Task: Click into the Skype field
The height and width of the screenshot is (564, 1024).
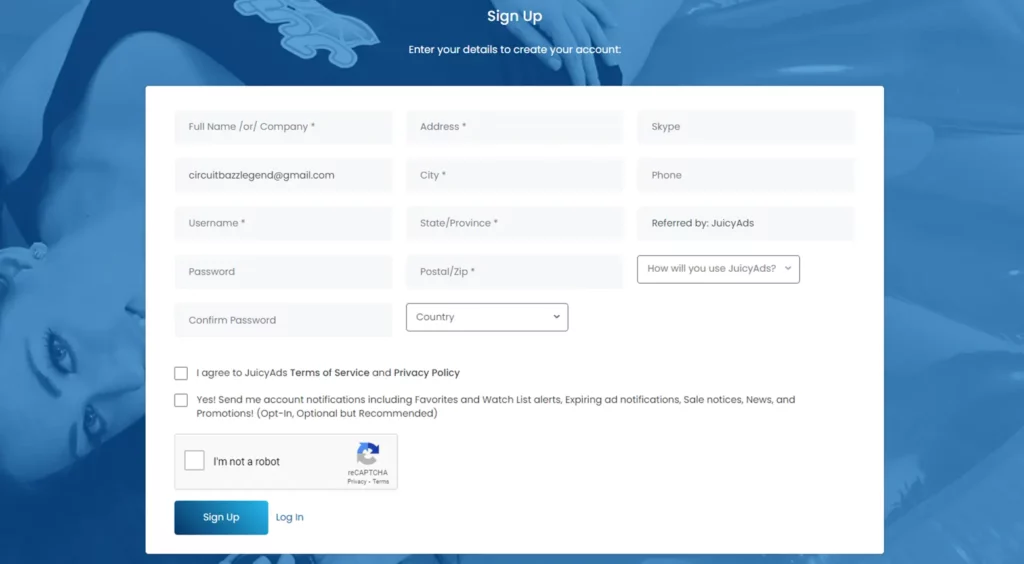Action: pyautogui.click(x=746, y=127)
